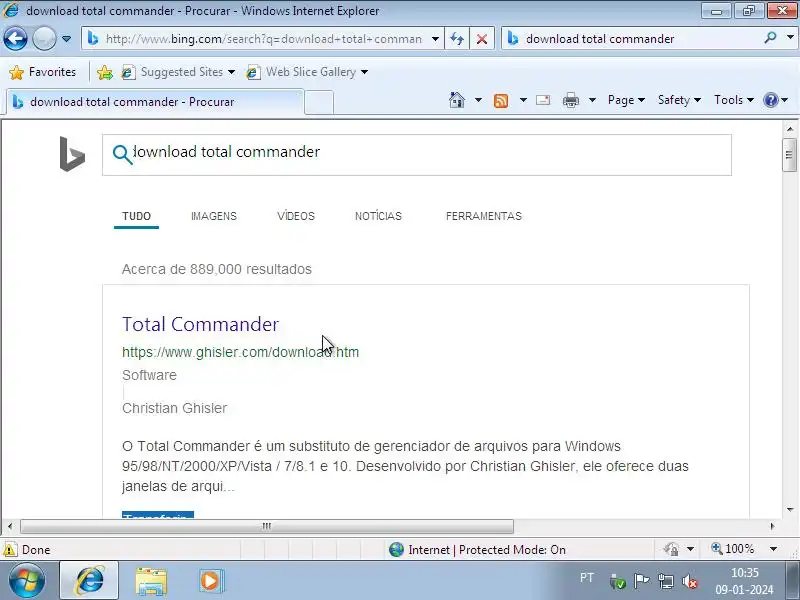This screenshot has height=600, width=800.
Task: Select the 'download total commander - Procurar' tab
Action: pos(155,102)
